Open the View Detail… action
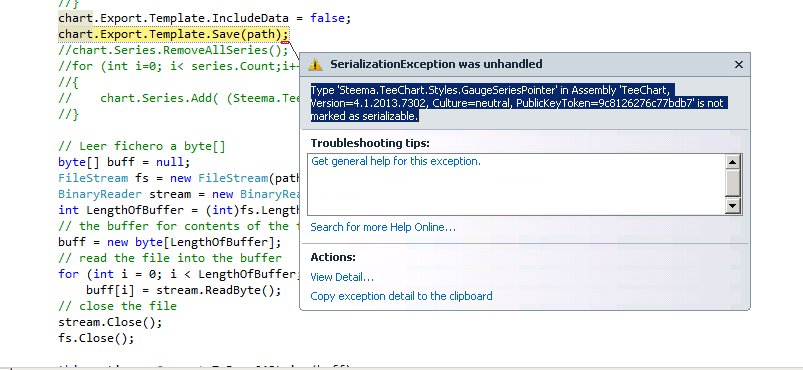Viewport: 803px width, 370px height. (x=342, y=277)
